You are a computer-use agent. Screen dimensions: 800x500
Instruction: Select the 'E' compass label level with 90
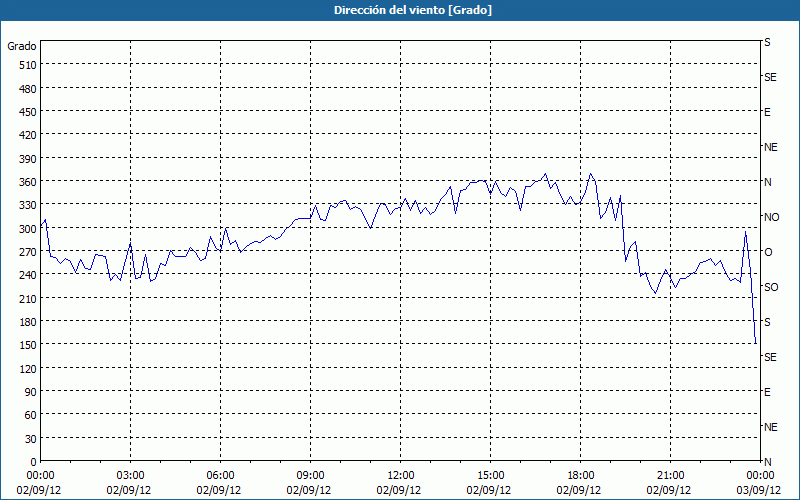point(767,392)
